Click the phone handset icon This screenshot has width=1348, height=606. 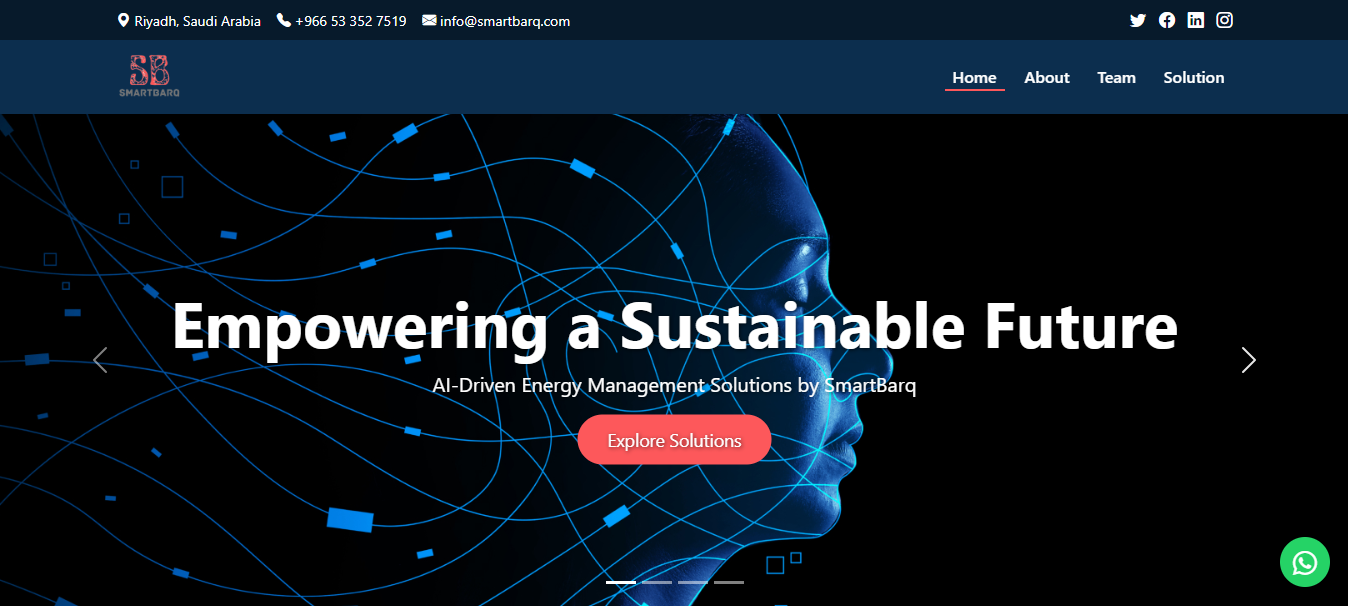pos(283,20)
